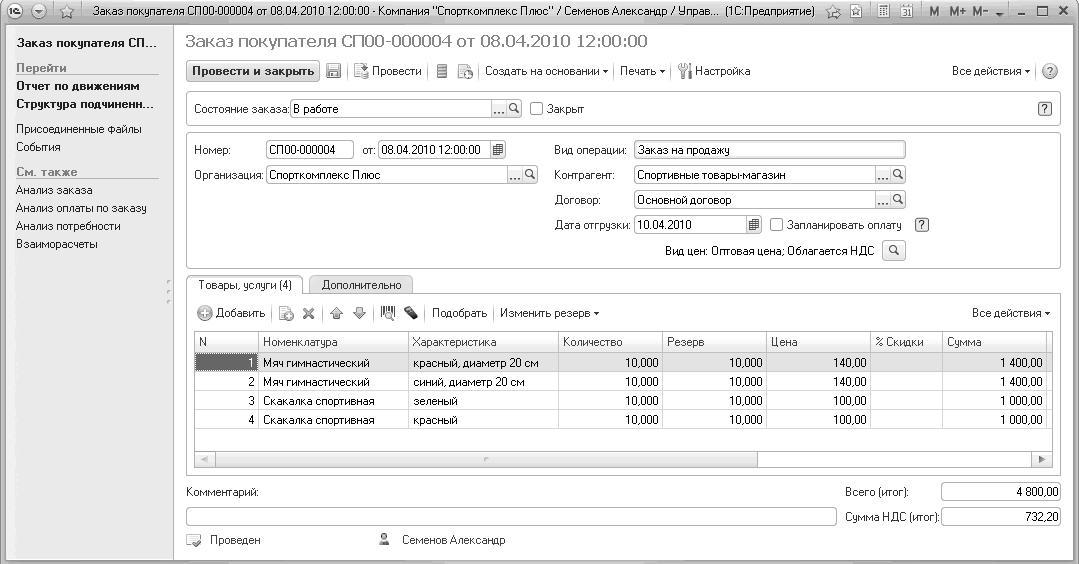
Task: Select the Товары, услуги (4) tab
Action: pyautogui.click(x=245, y=285)
